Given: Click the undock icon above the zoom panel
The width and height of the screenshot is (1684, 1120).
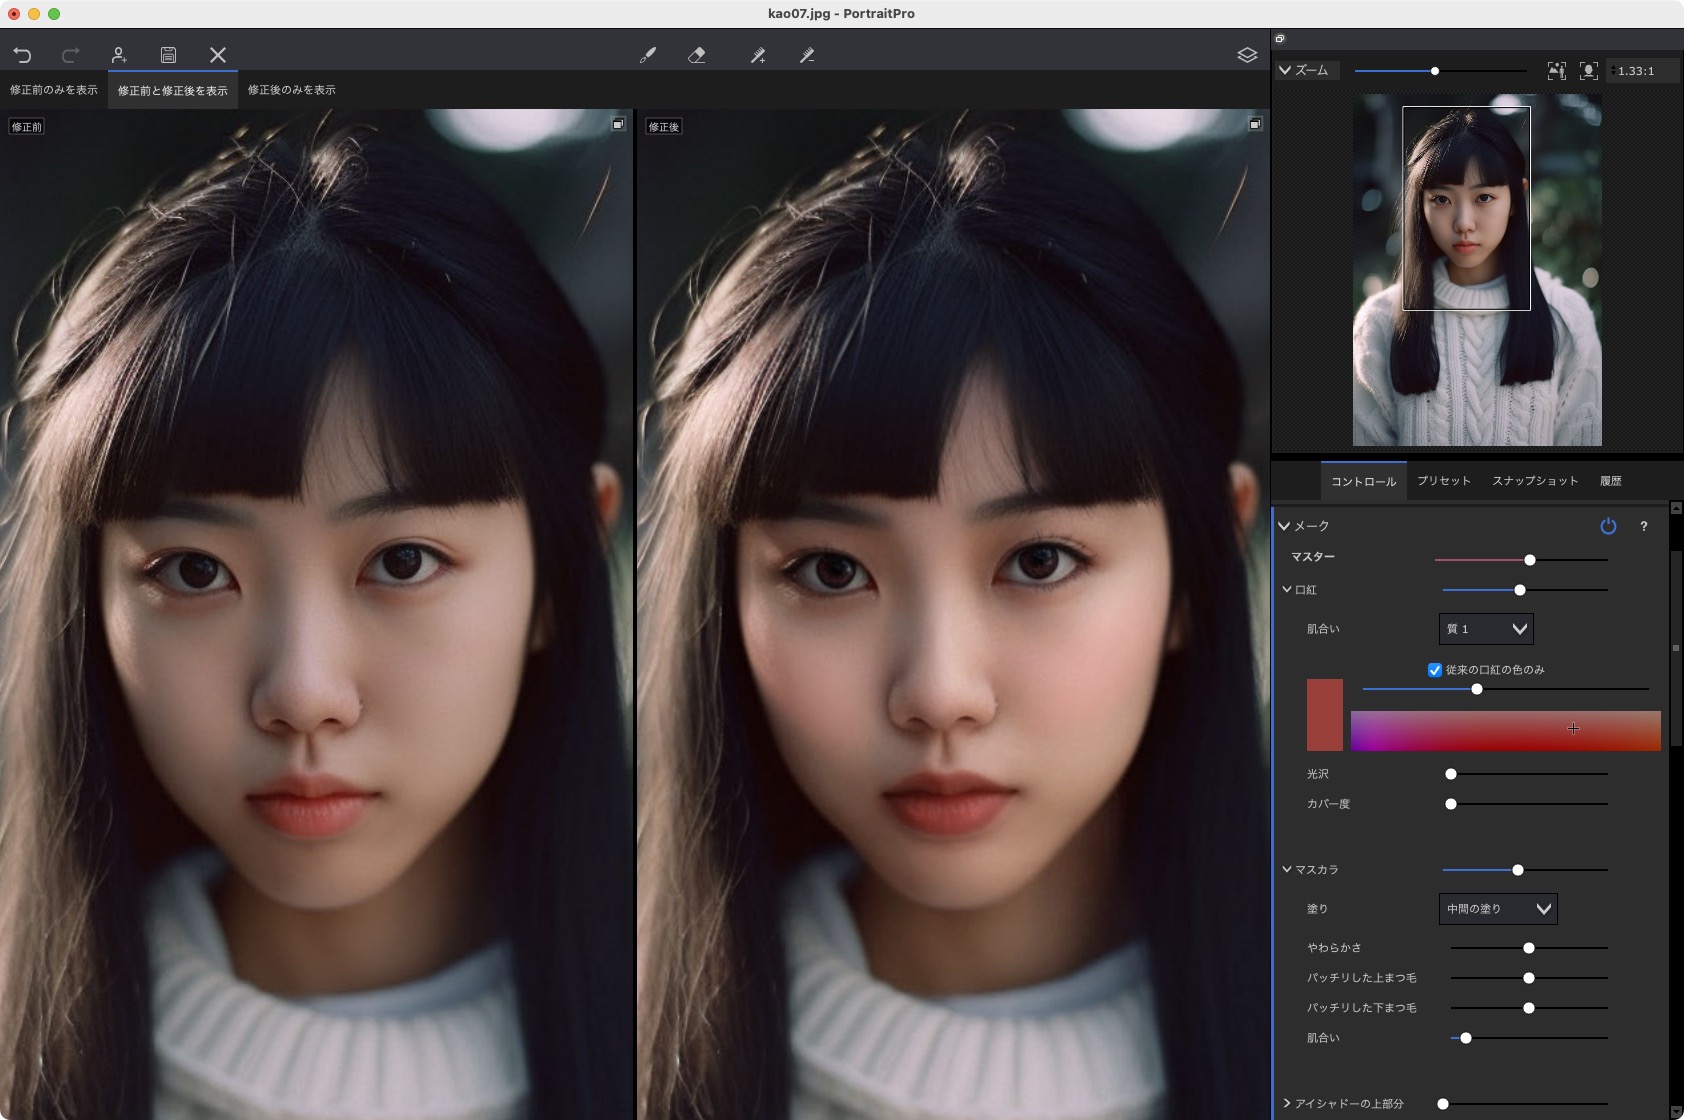Looking at the screenshot, I should [1280, 39].
